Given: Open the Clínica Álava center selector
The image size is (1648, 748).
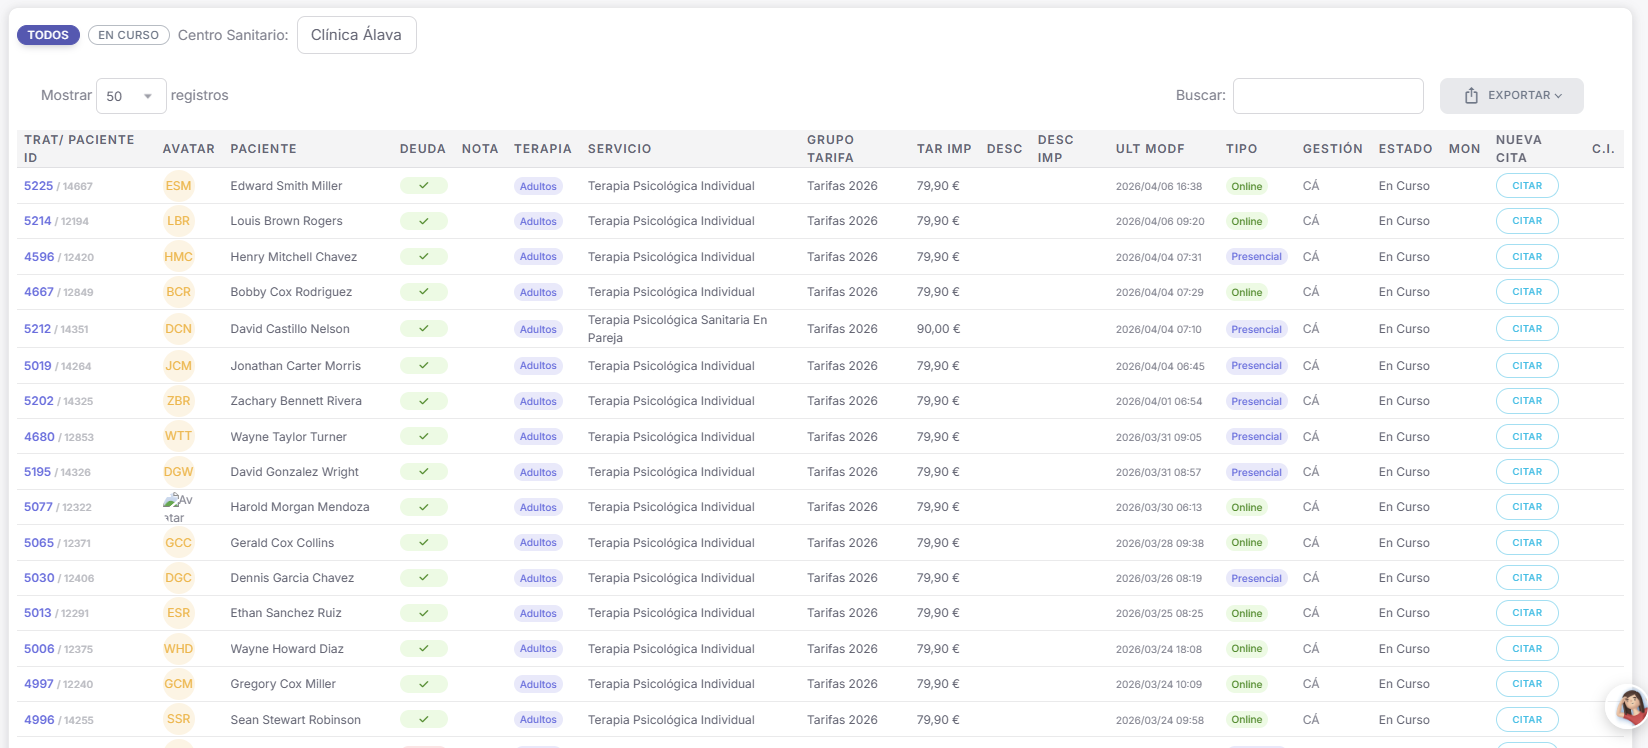Looking at the screenshot, I should point(356,35).
